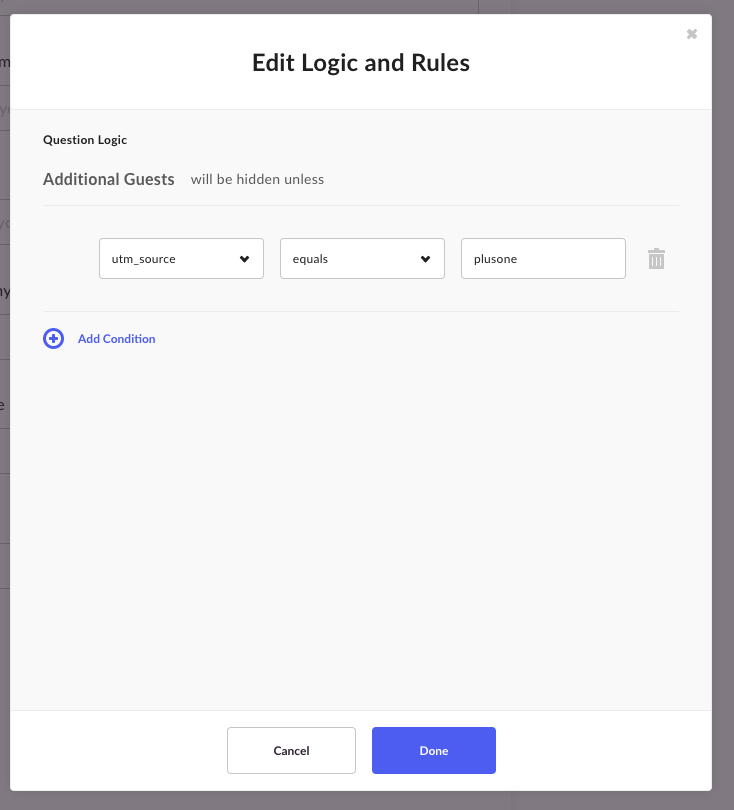Click the blue plus circle icon
Image resolution: width=734 pixels, height=810 pixels.
[x=53, y=339]
